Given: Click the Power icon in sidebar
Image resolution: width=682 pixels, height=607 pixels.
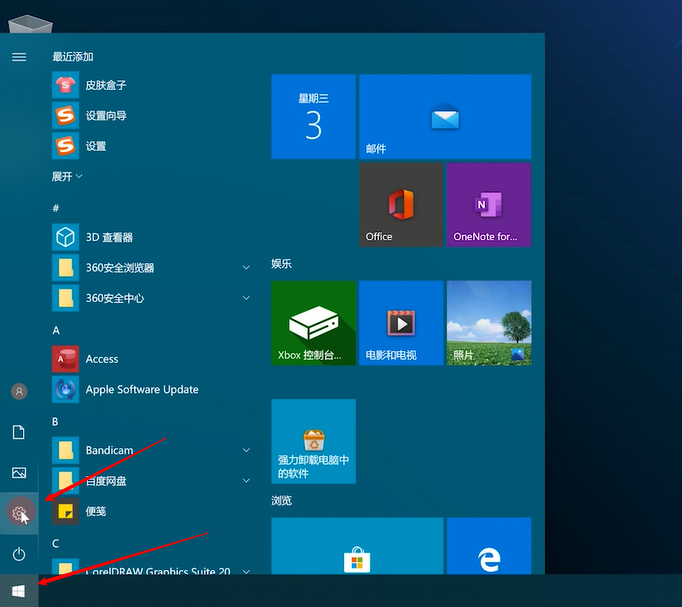Looking at the screenshot, I should [19, 554].
